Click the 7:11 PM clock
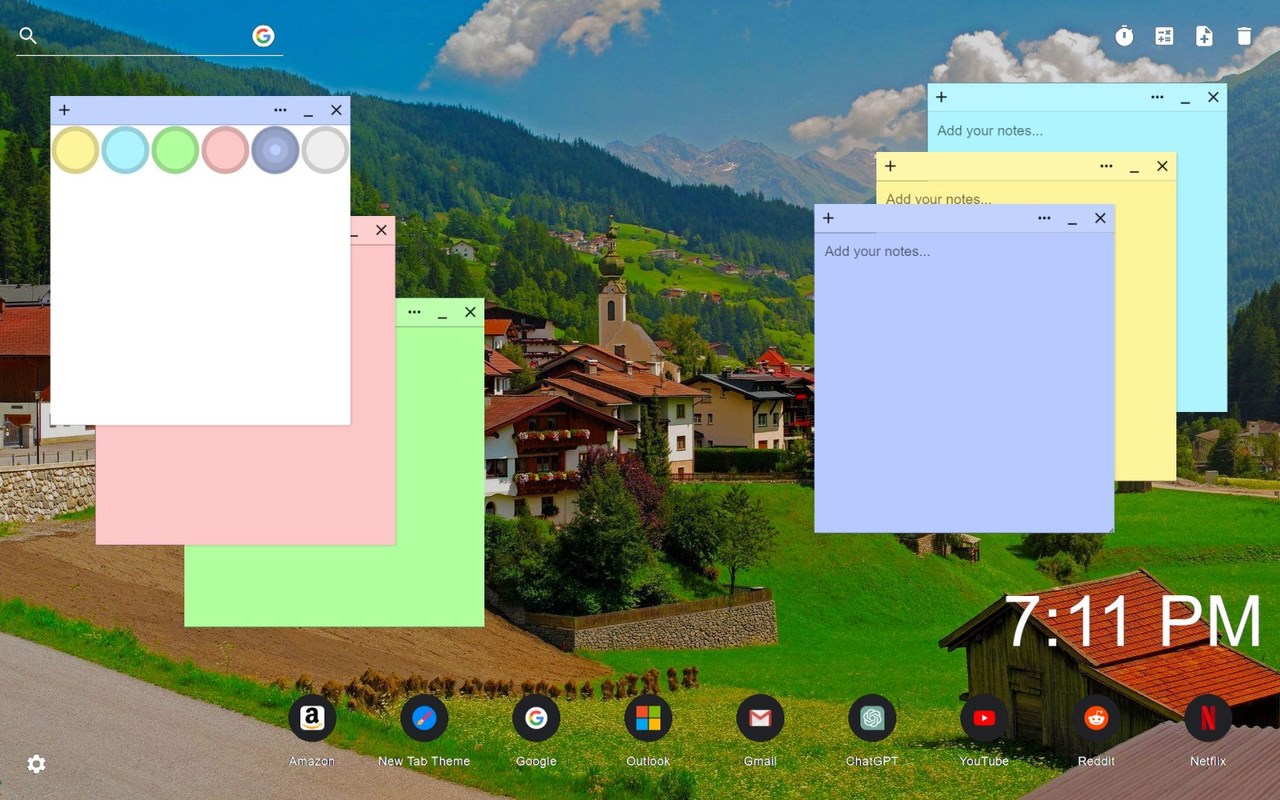This screenshot has width=1280, height=800. (x=1133, y=622)
